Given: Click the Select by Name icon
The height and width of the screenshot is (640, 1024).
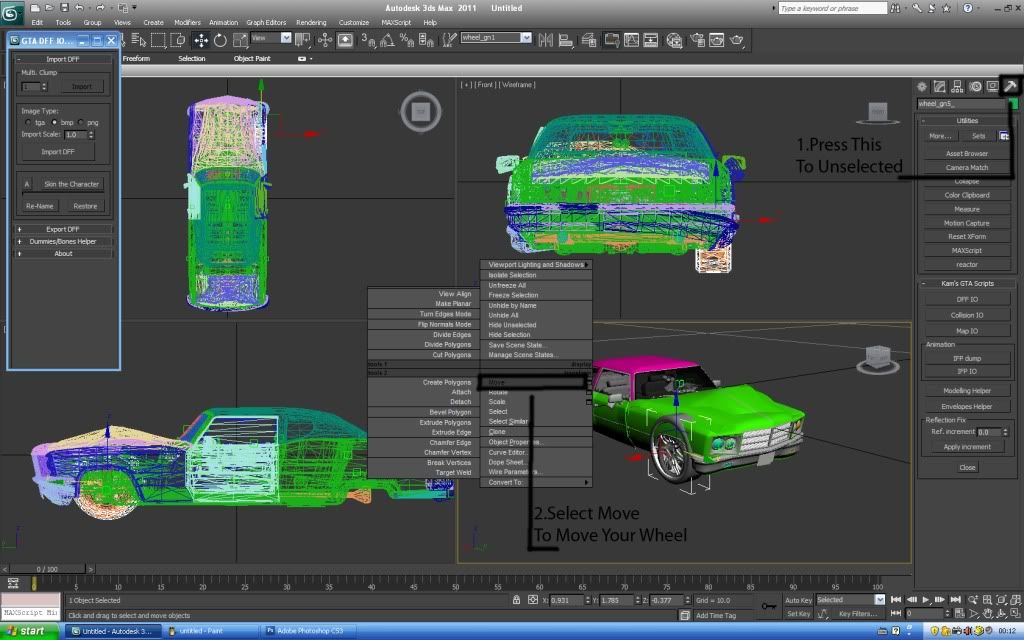Looking at the screenshot, I should click(138, 40).
